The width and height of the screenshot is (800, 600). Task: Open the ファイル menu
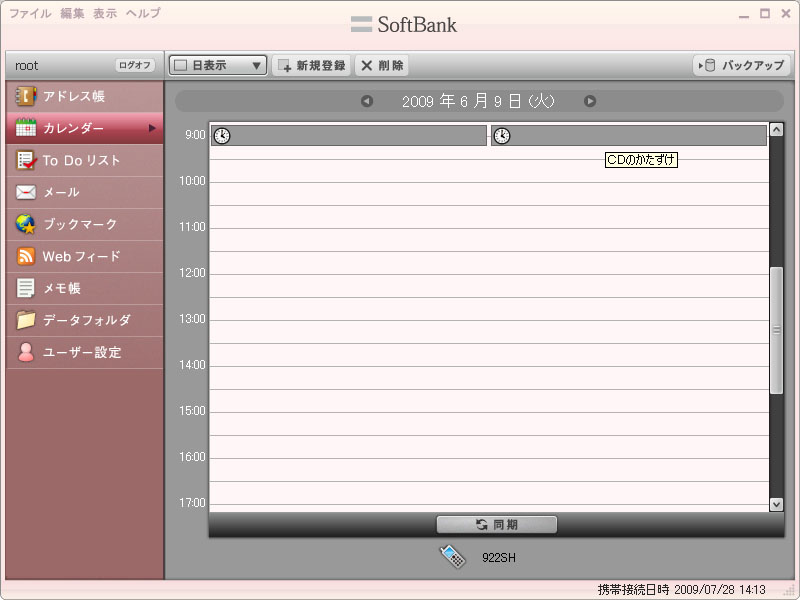[x=30, y=14]
